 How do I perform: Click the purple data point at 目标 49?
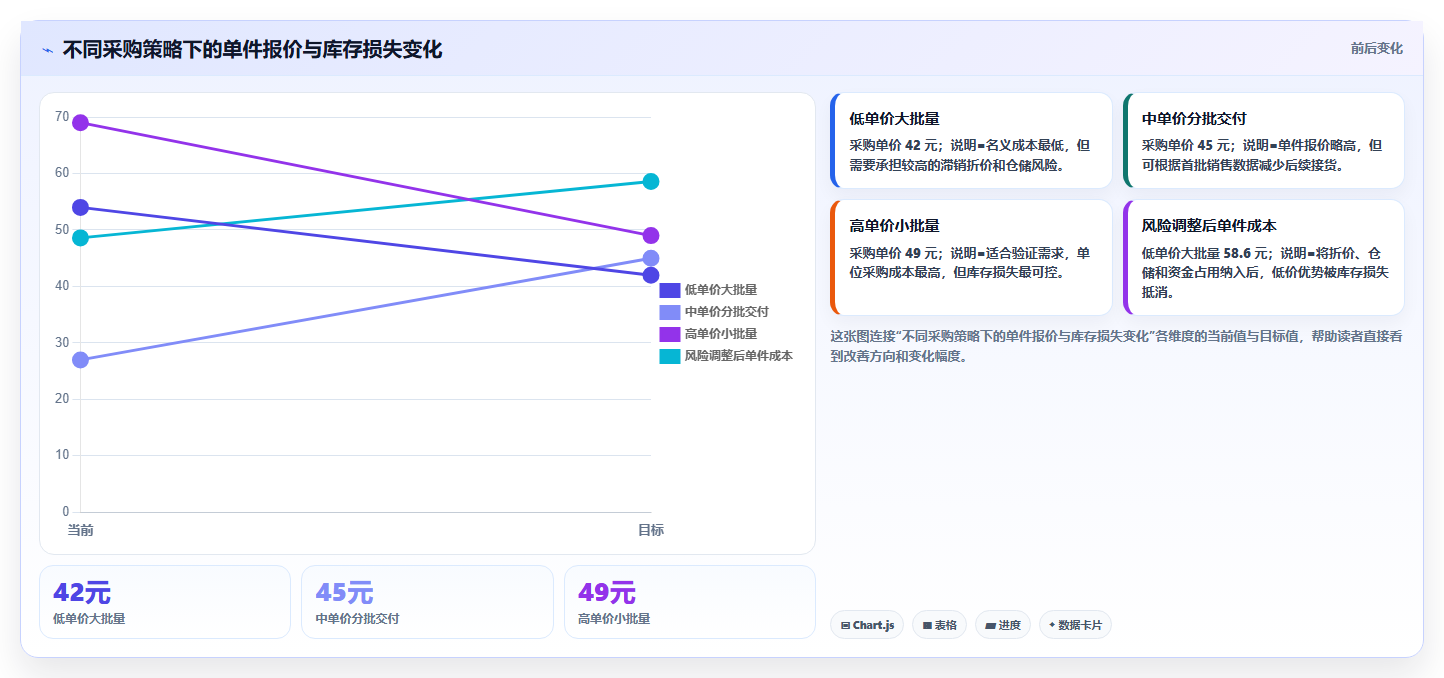coord(651,236)
